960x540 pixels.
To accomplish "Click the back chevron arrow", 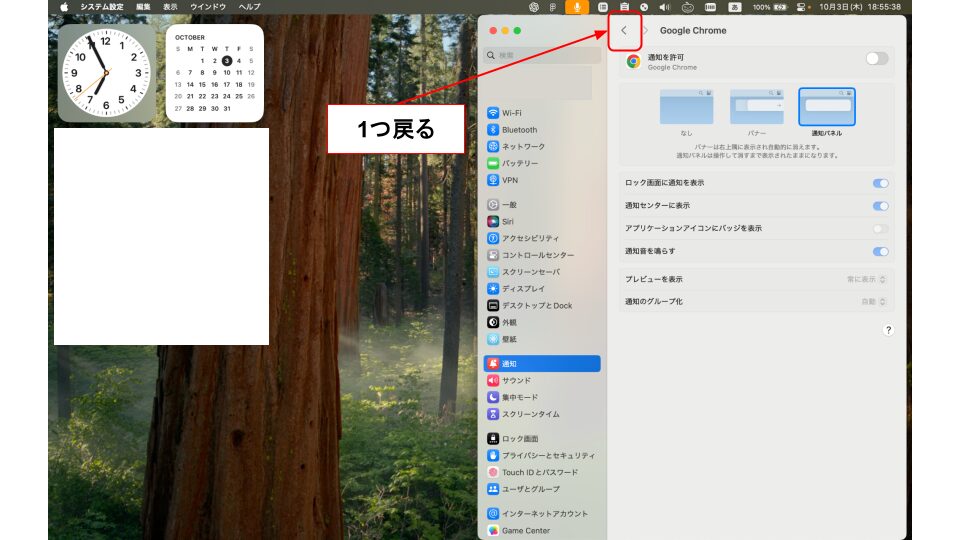I will 624,31.
